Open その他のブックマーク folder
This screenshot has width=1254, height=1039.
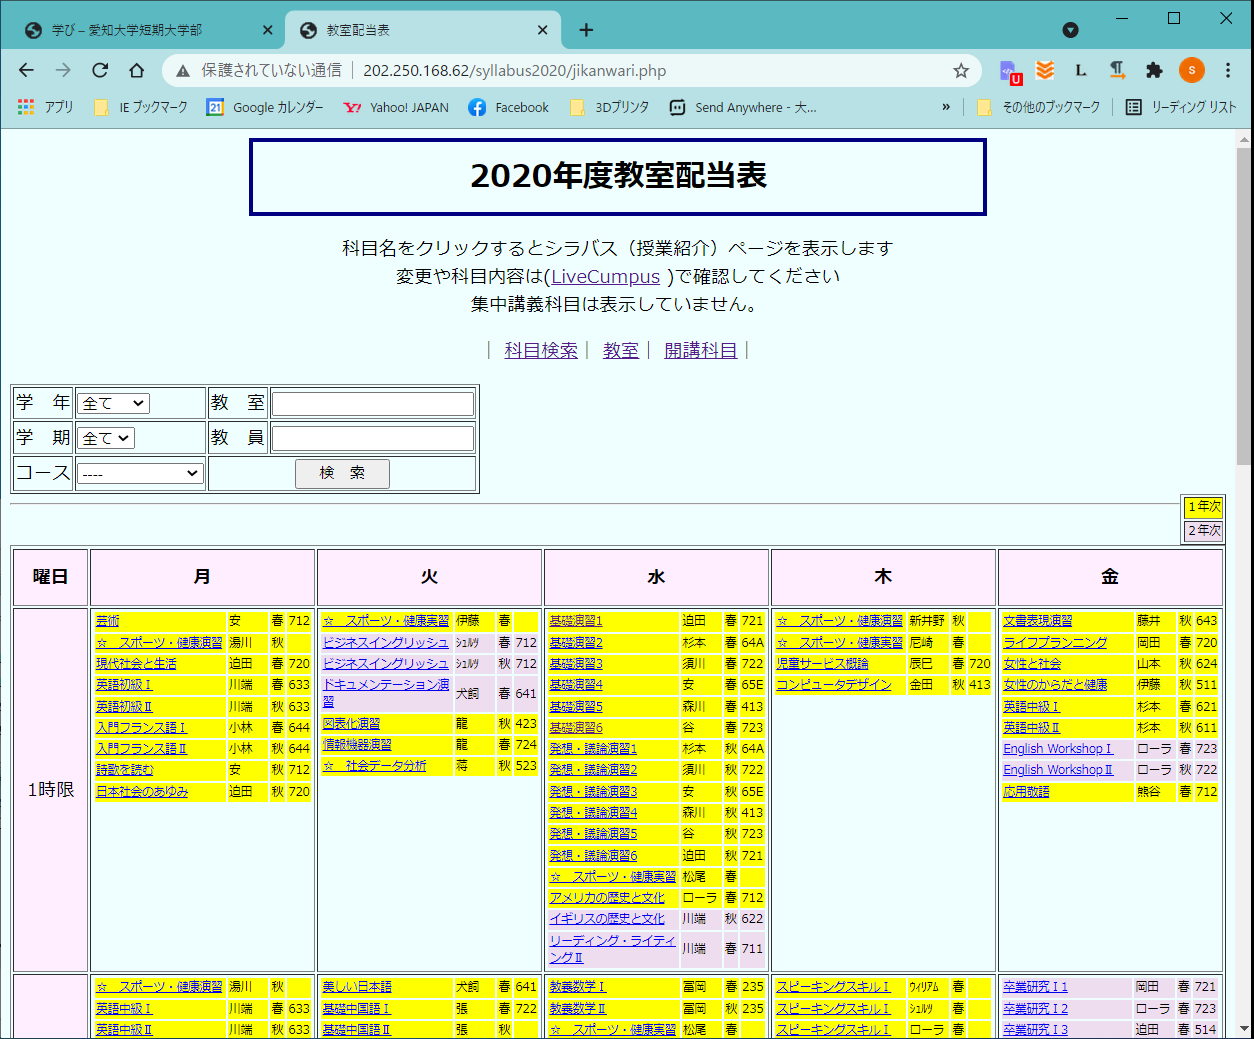click(x=1038, y=107)
